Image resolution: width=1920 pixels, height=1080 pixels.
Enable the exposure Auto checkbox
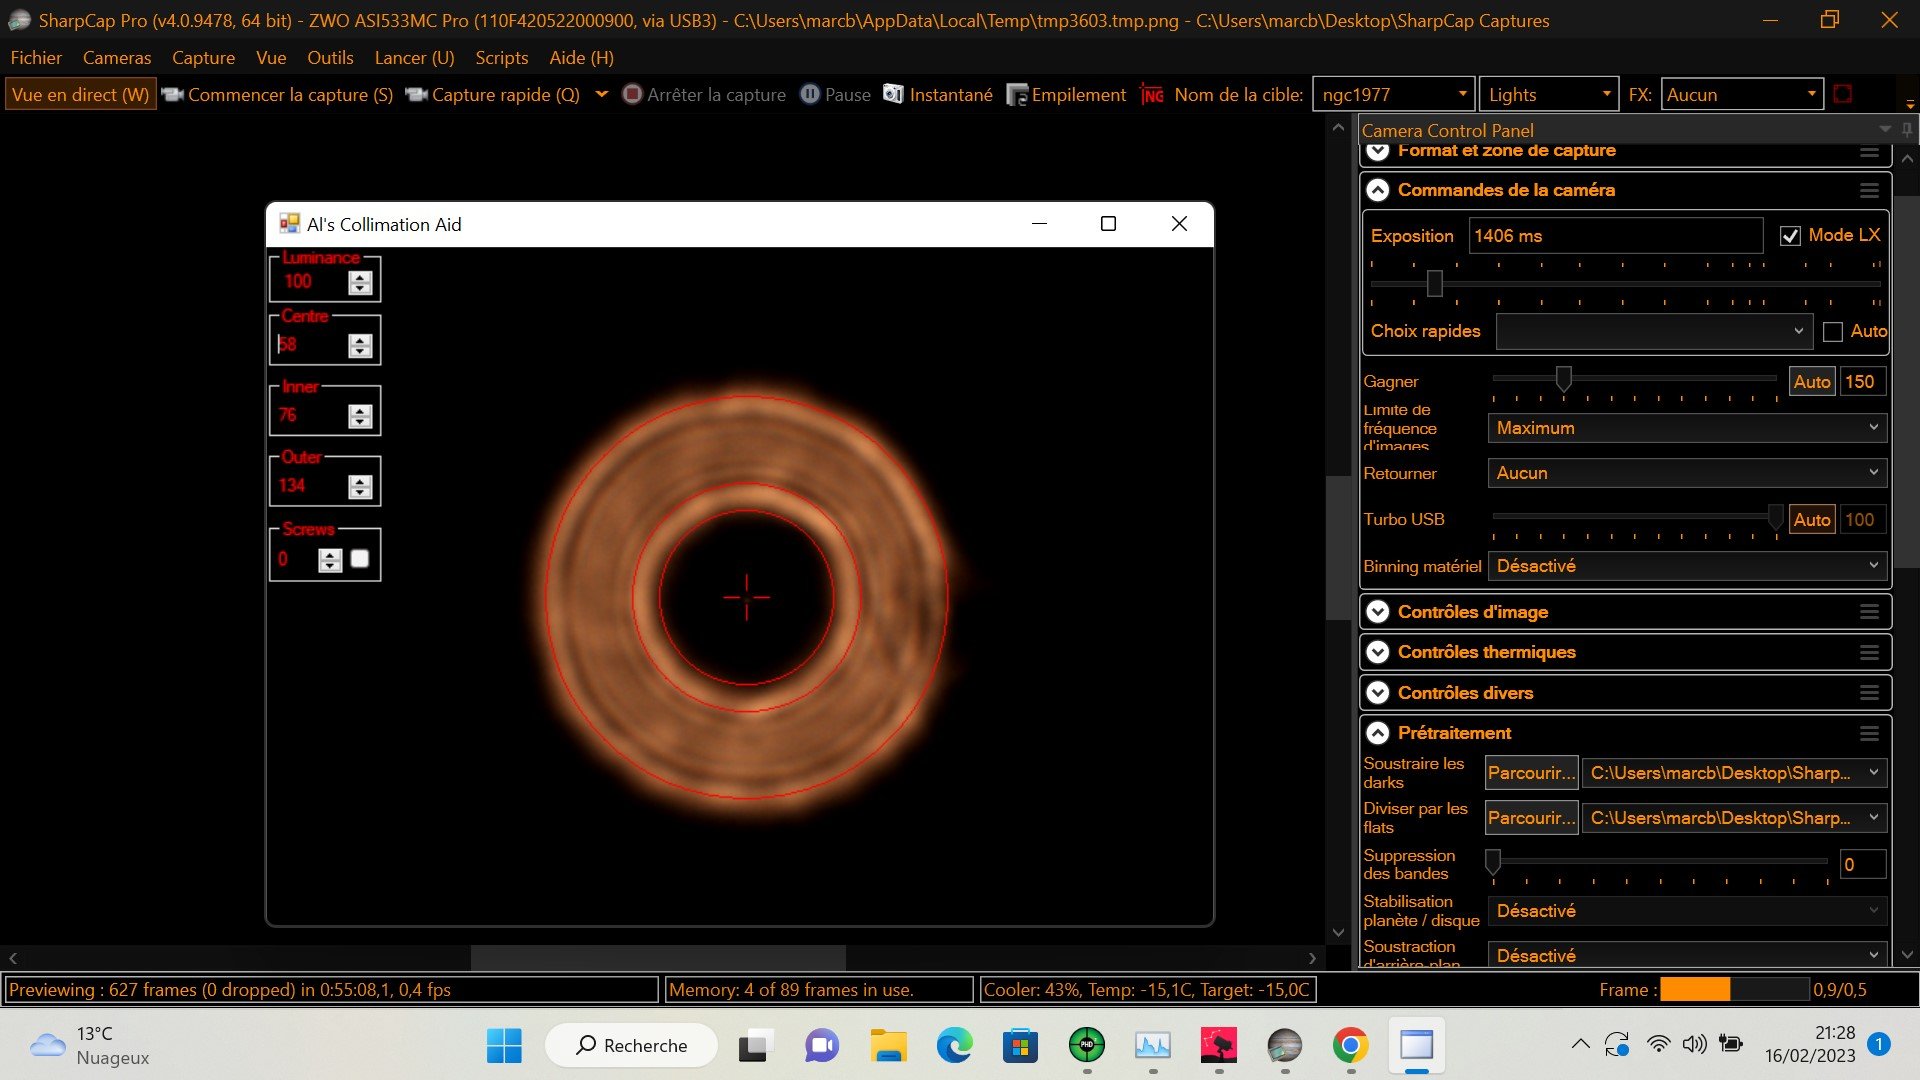[1833, 332]
